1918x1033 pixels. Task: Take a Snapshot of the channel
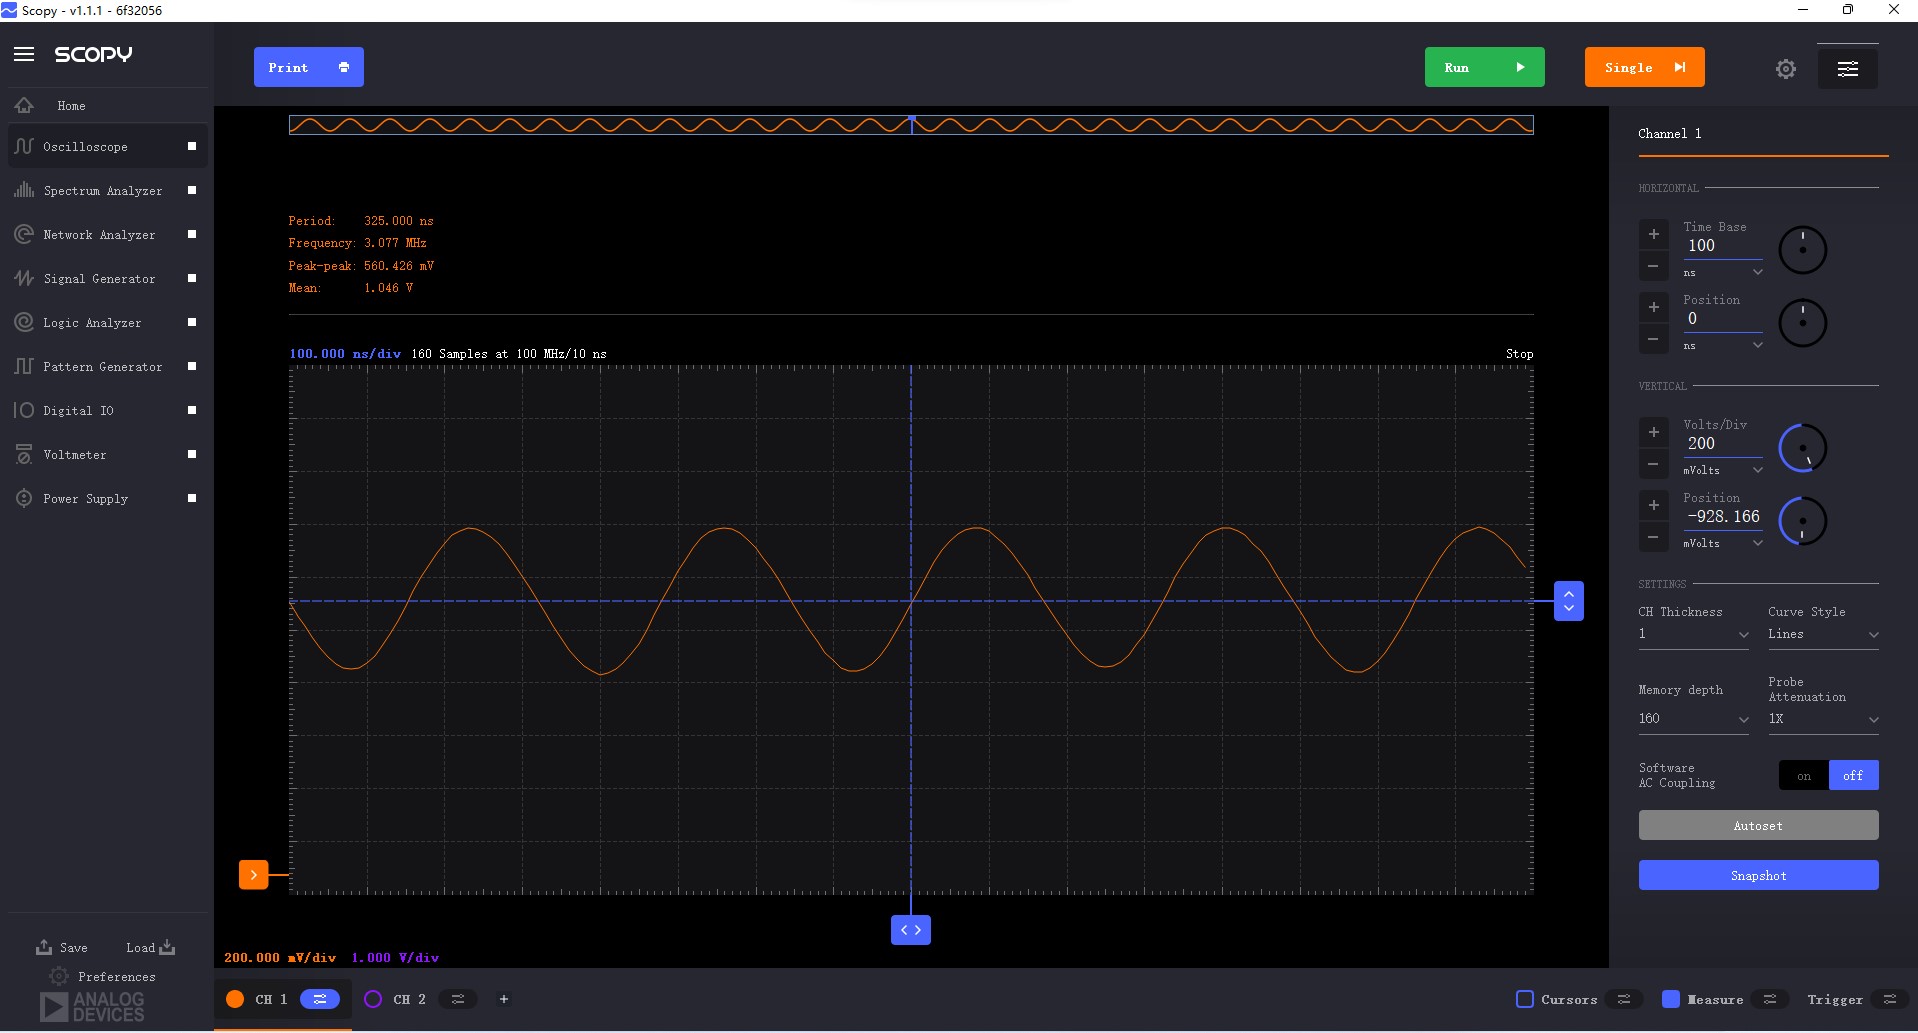[x=1758, y=875]
